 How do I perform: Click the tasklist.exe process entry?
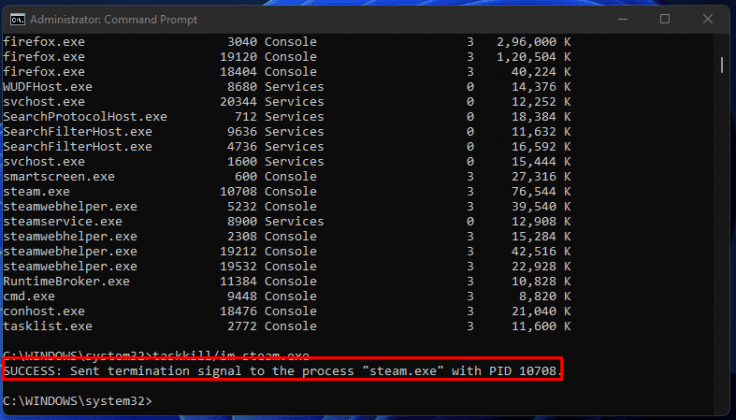coord(47,326)
